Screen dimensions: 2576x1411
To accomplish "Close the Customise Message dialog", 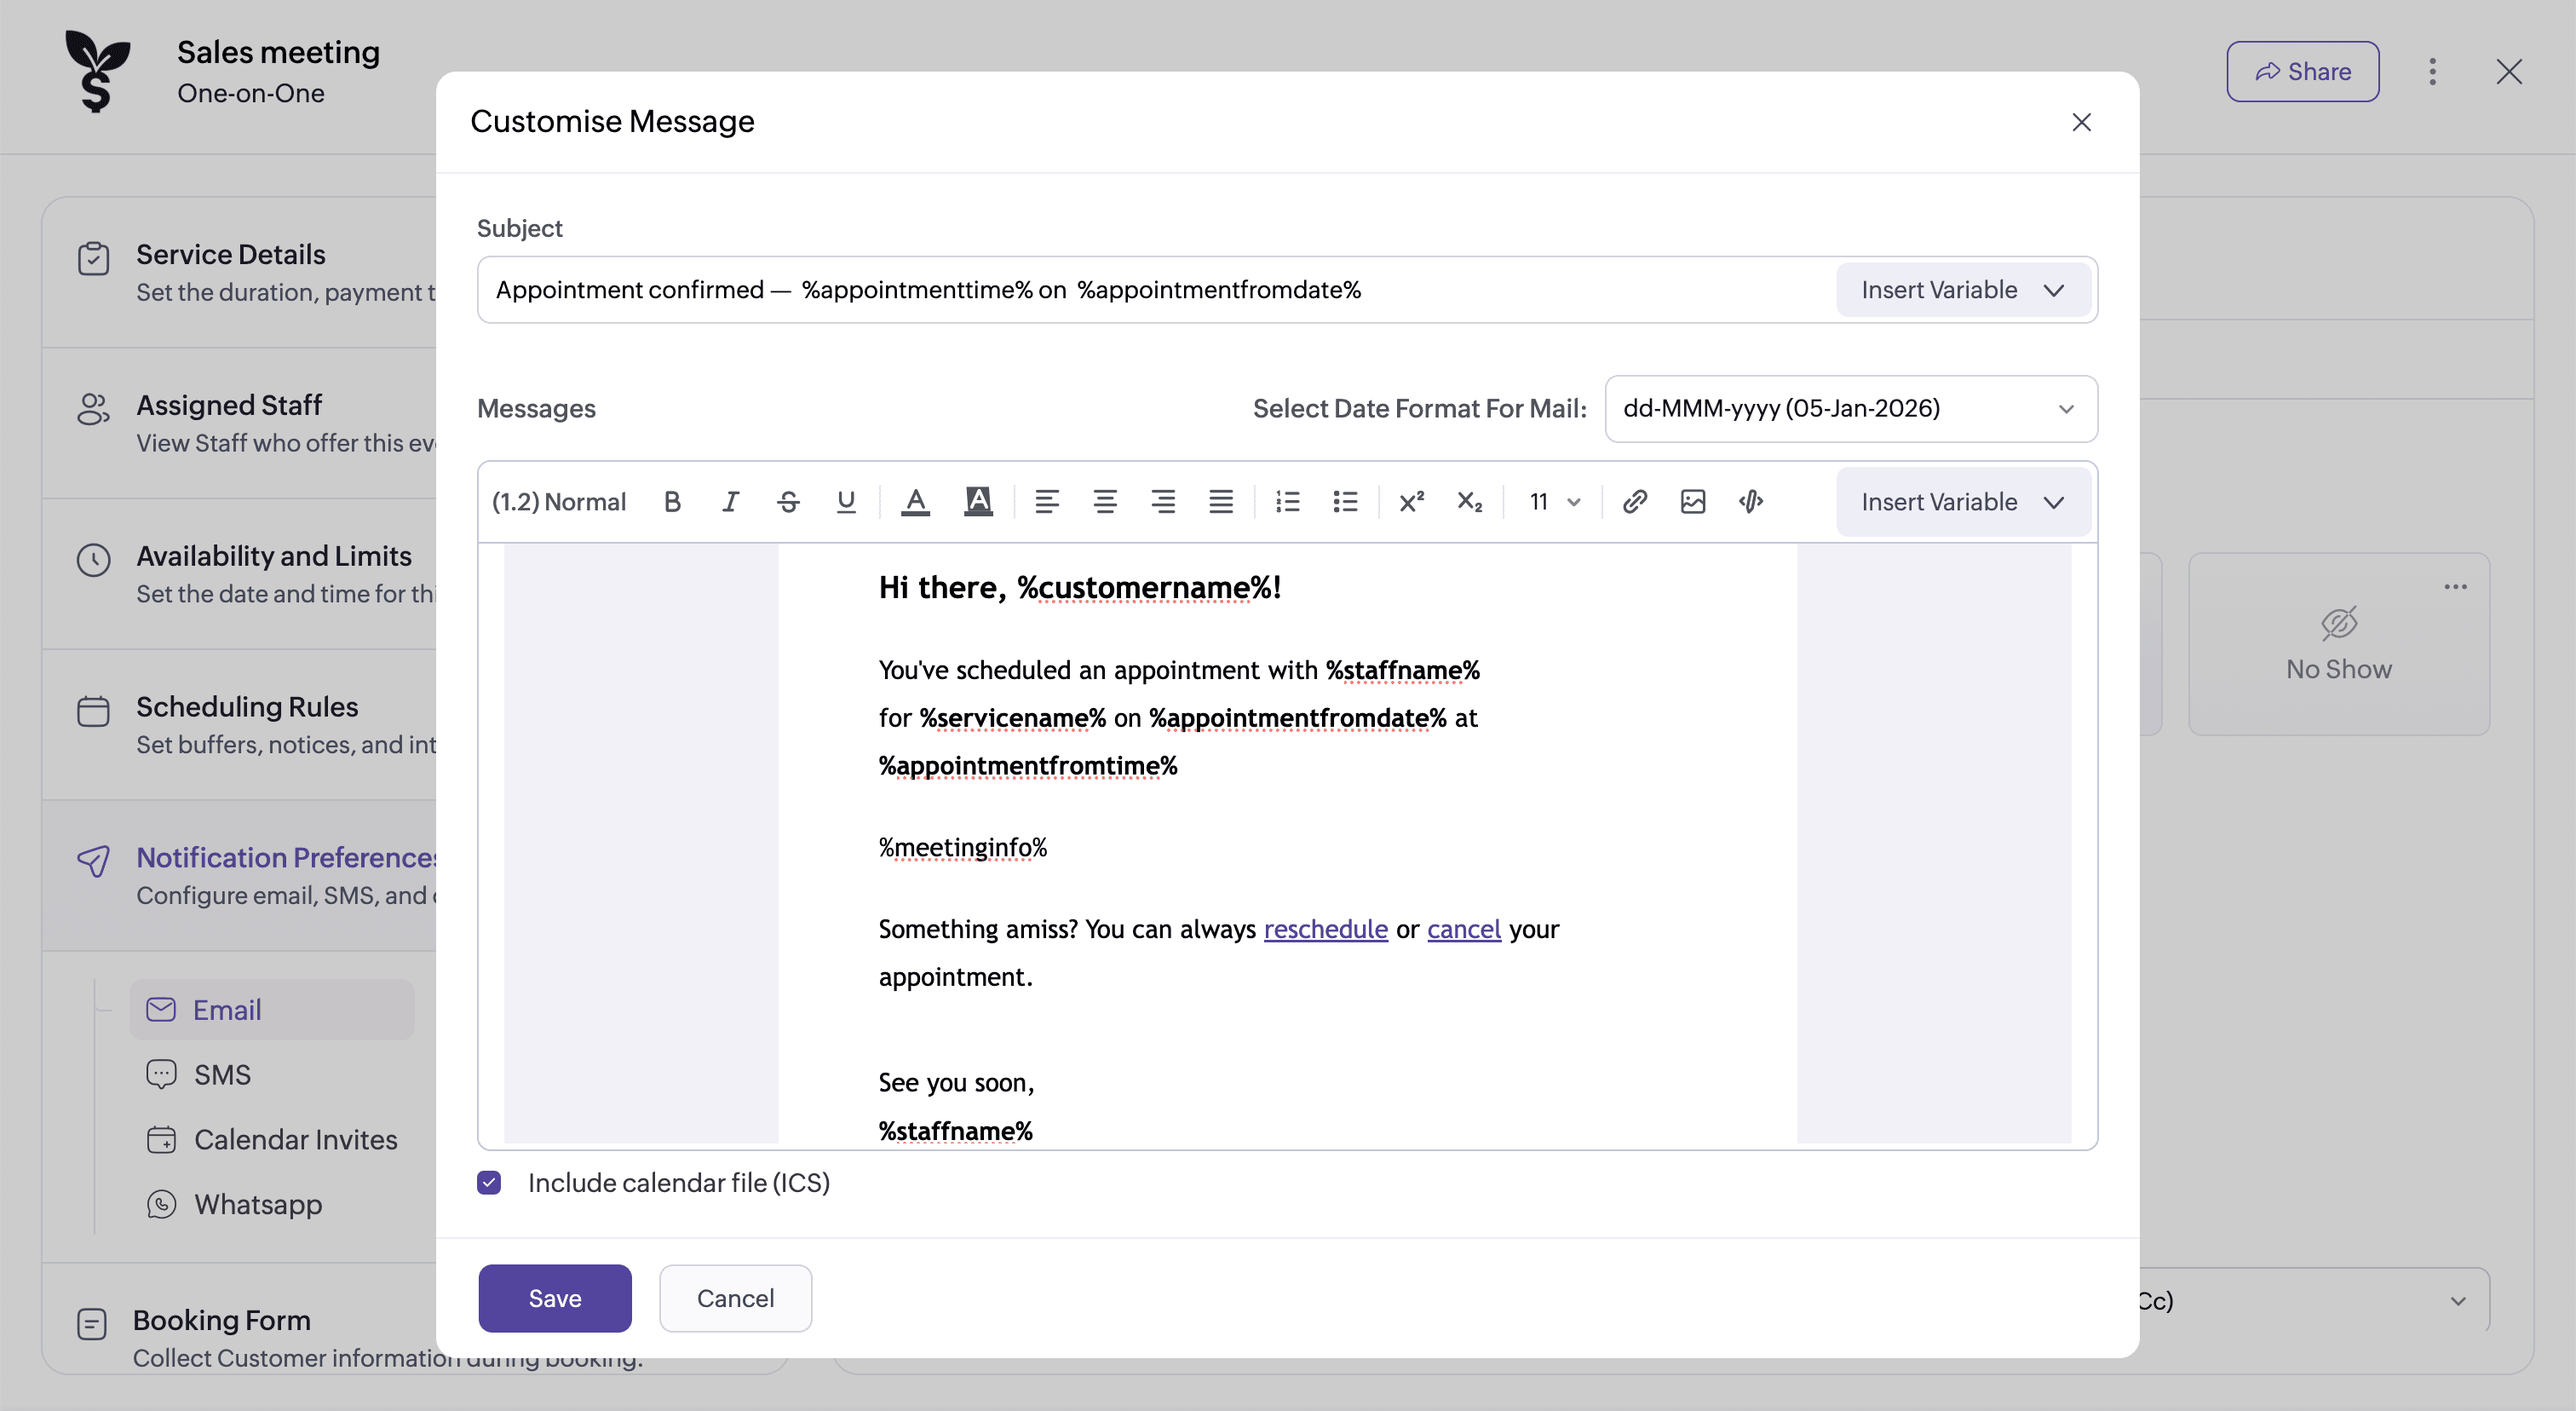I will click(x=2081, y=122).
